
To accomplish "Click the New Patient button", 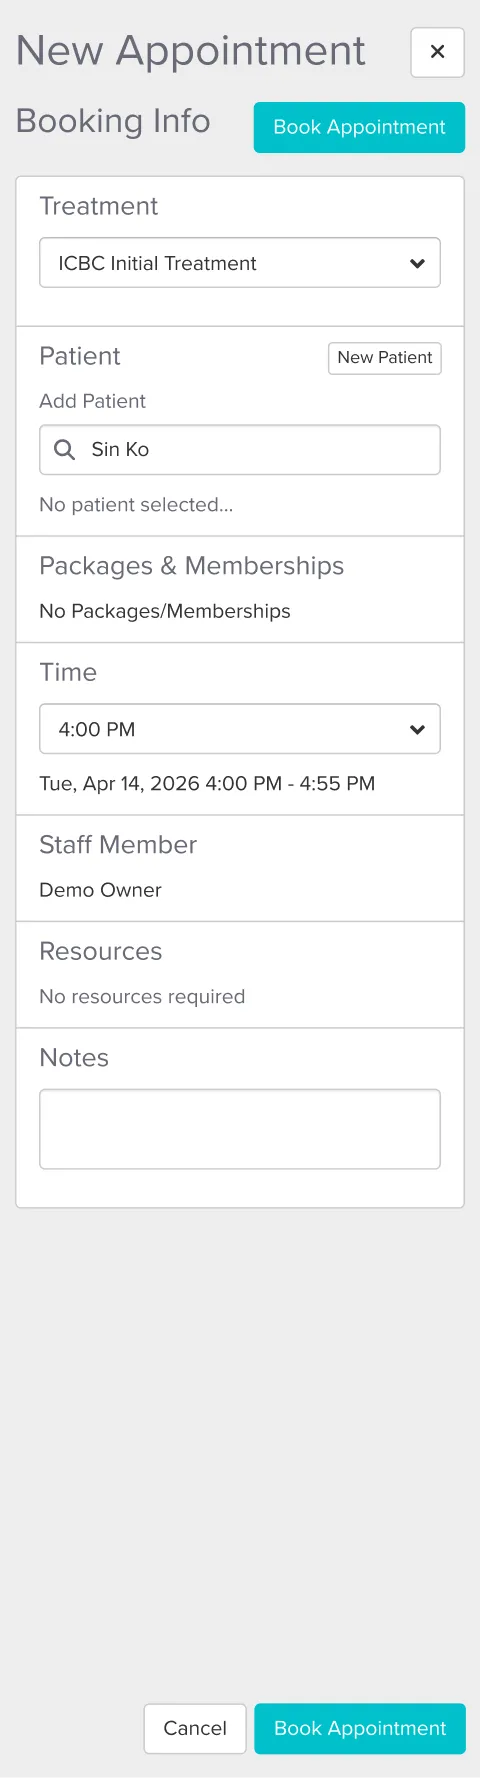I will [385, 358].
